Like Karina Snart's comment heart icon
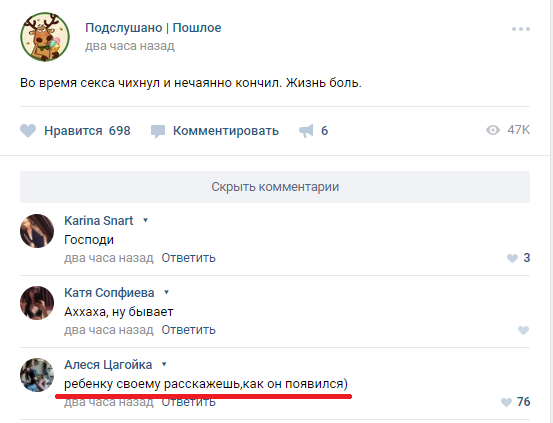Image resolution: width=553 pixels, height=423 pixels. (512, 258)
